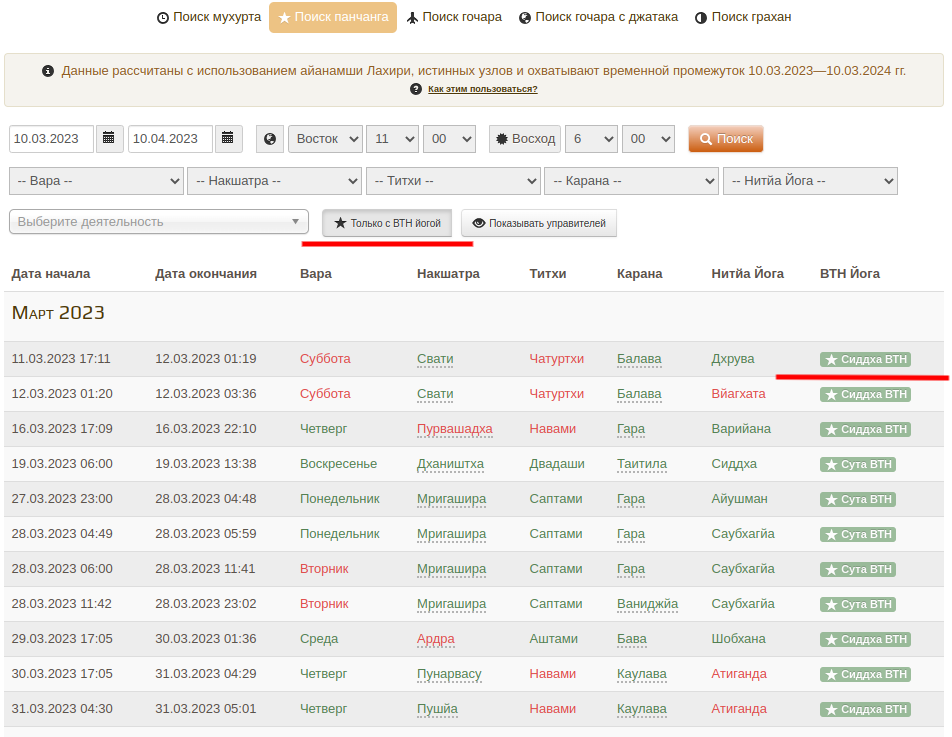Expand the '-- Нитйа Йога --' dropdown
The width and height of the screenshot is (952, 737).
(x=811, y=181)
